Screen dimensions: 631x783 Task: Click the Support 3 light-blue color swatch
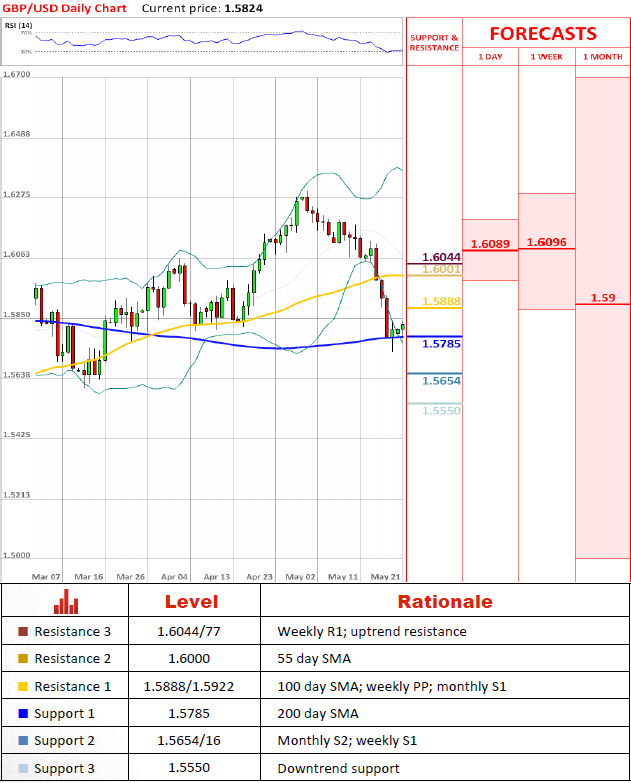click(x=23, y=769)
